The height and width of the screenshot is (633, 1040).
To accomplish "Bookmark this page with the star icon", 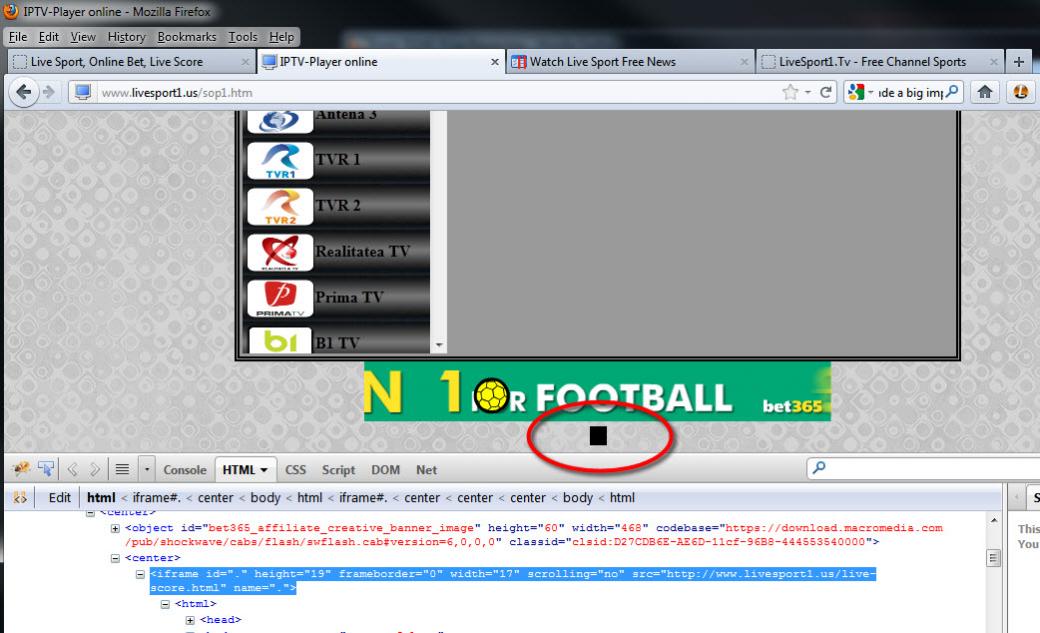I will [x=790, y=92].
